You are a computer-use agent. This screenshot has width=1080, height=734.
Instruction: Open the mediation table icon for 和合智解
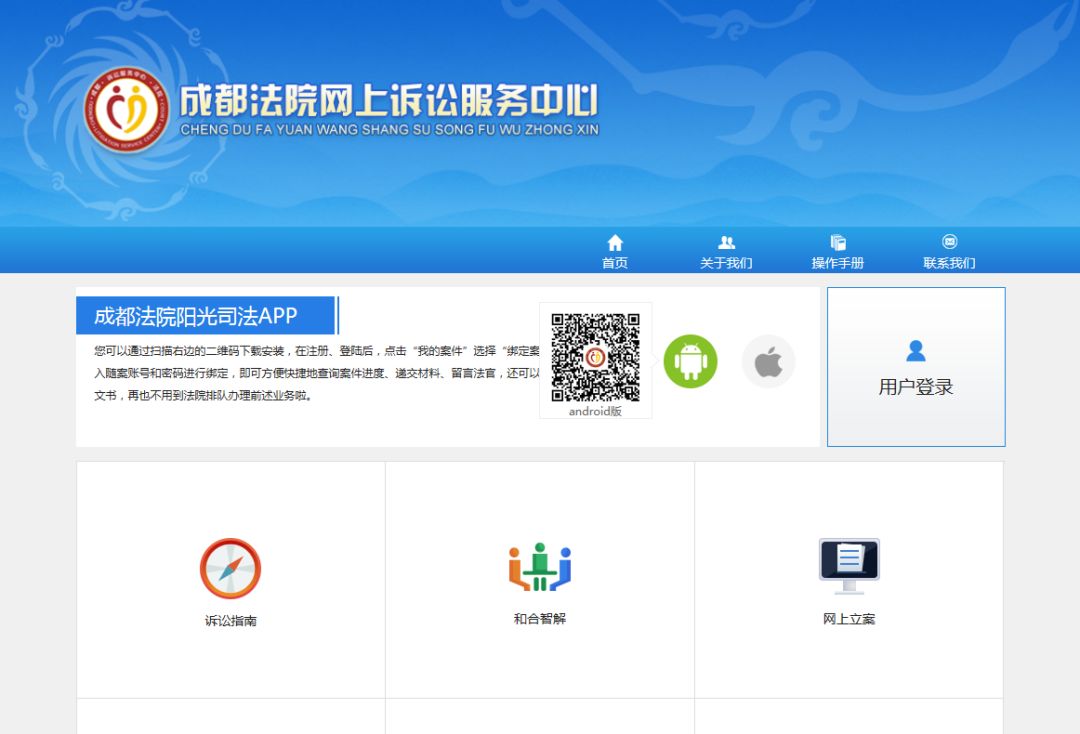point(540,567)
